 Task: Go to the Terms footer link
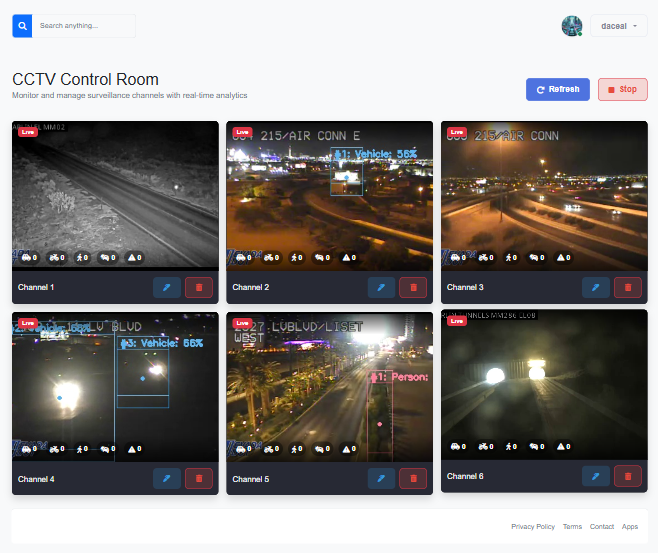572,526
